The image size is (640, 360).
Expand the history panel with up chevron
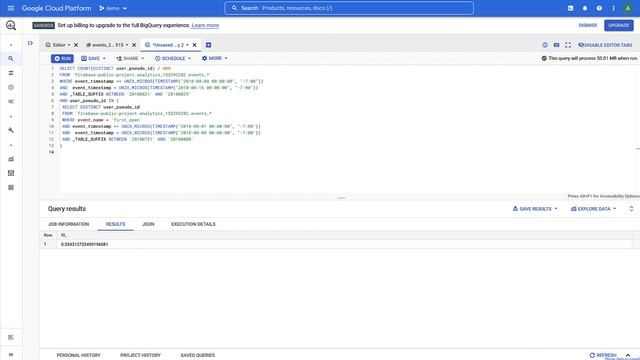tap(628, 355)
